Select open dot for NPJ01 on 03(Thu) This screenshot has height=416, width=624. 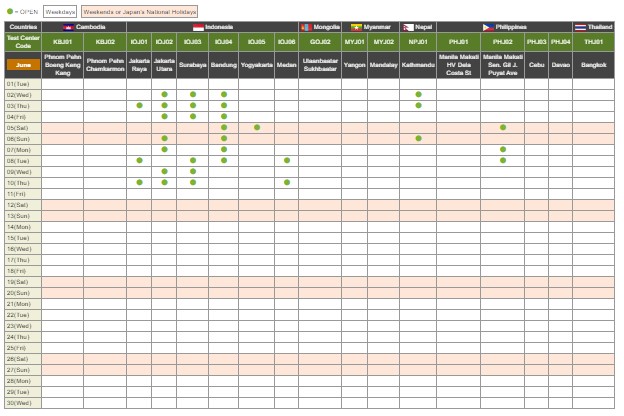point(418,105)
